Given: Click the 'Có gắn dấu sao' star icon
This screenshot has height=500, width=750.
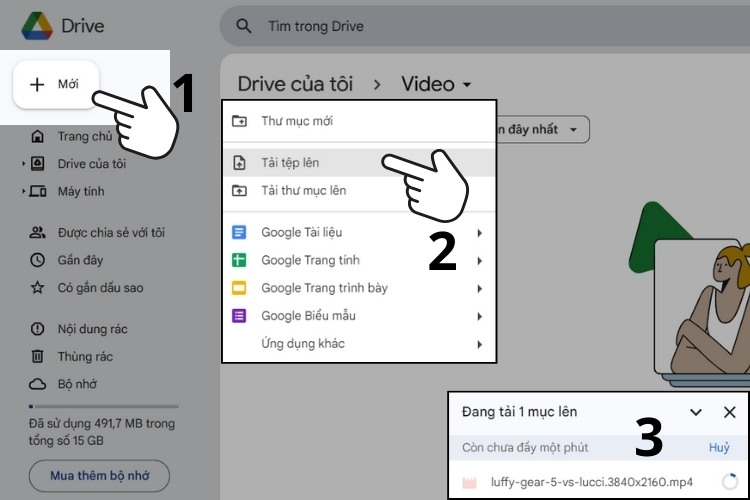Looking at the screenshot, I should [x=37, y=288].
